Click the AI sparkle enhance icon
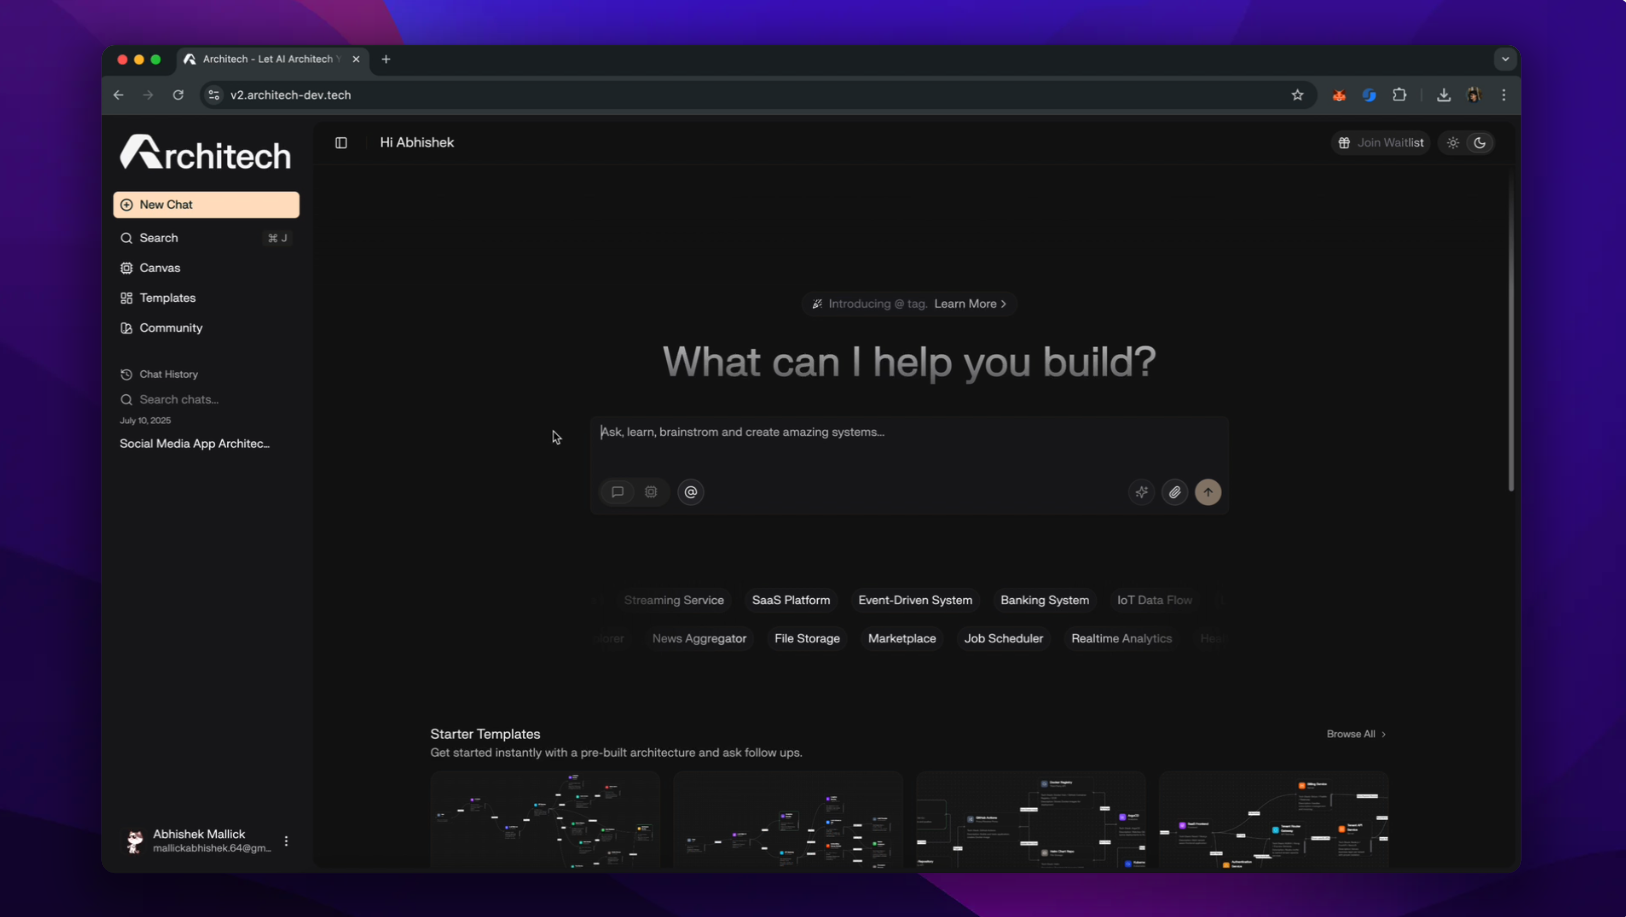Screen dimensions: 1626x917 (x=1140, y=492)
